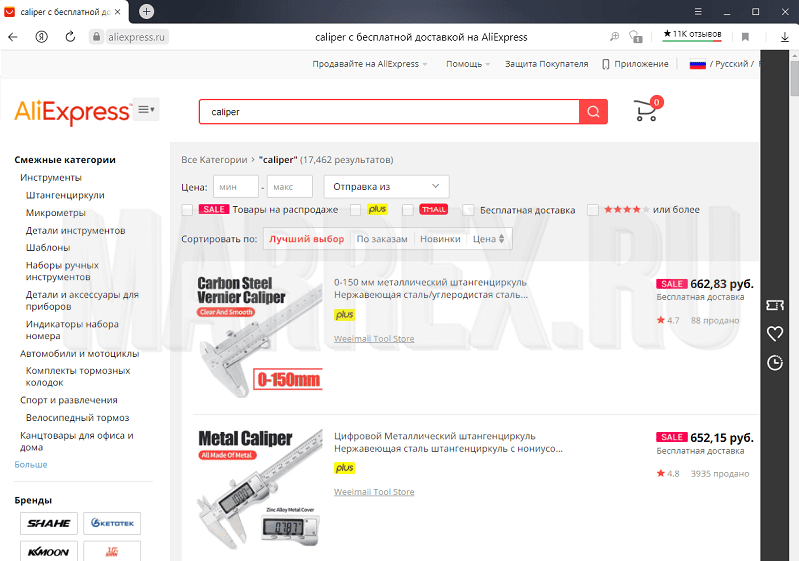The width and height of the screenshot is (799, 561).
Task: Sort results by Новинки
Action: (440, 239)
